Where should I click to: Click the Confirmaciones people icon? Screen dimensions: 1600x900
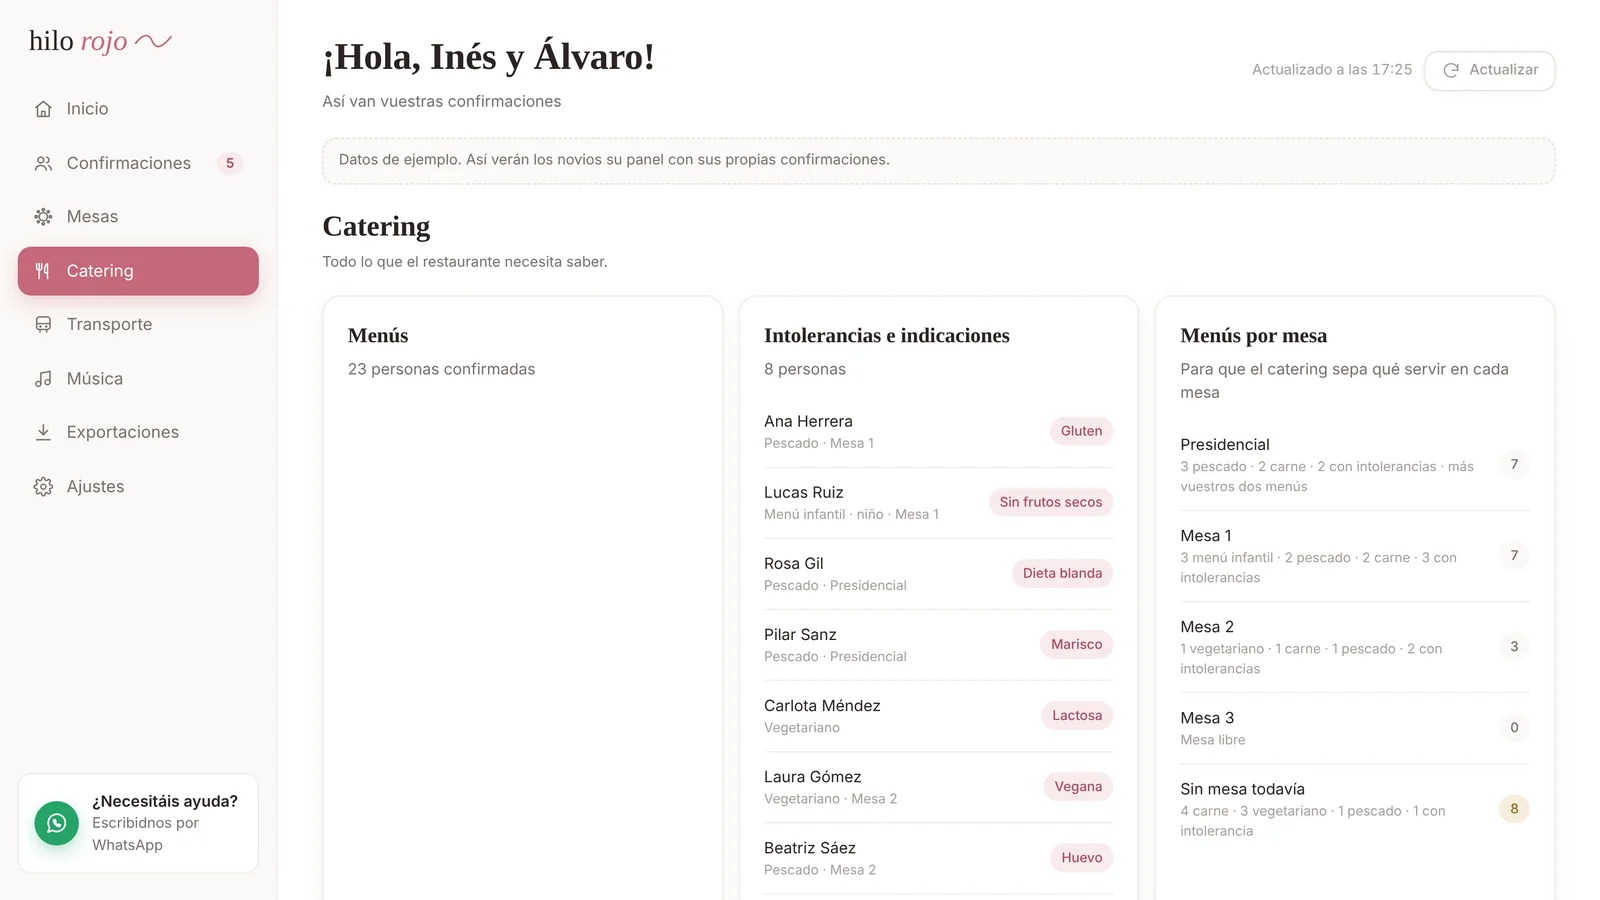pos(43,163)
